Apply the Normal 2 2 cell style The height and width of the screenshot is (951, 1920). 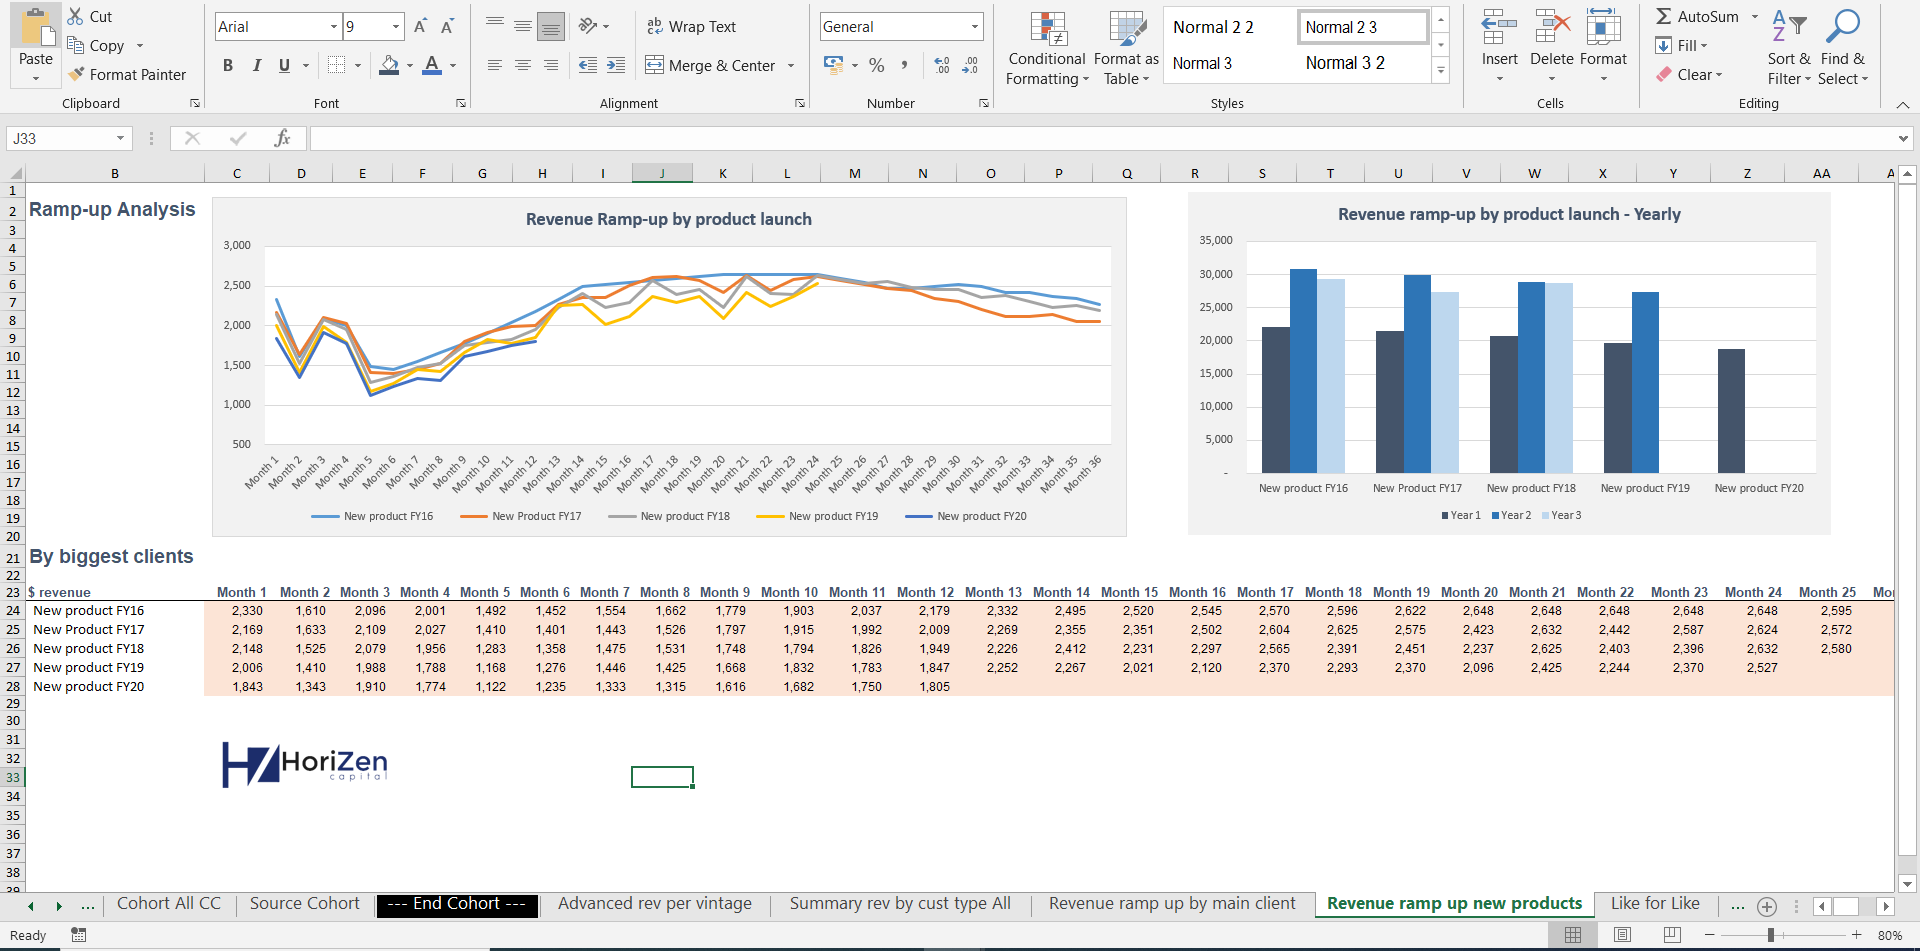click(1213, 27)
